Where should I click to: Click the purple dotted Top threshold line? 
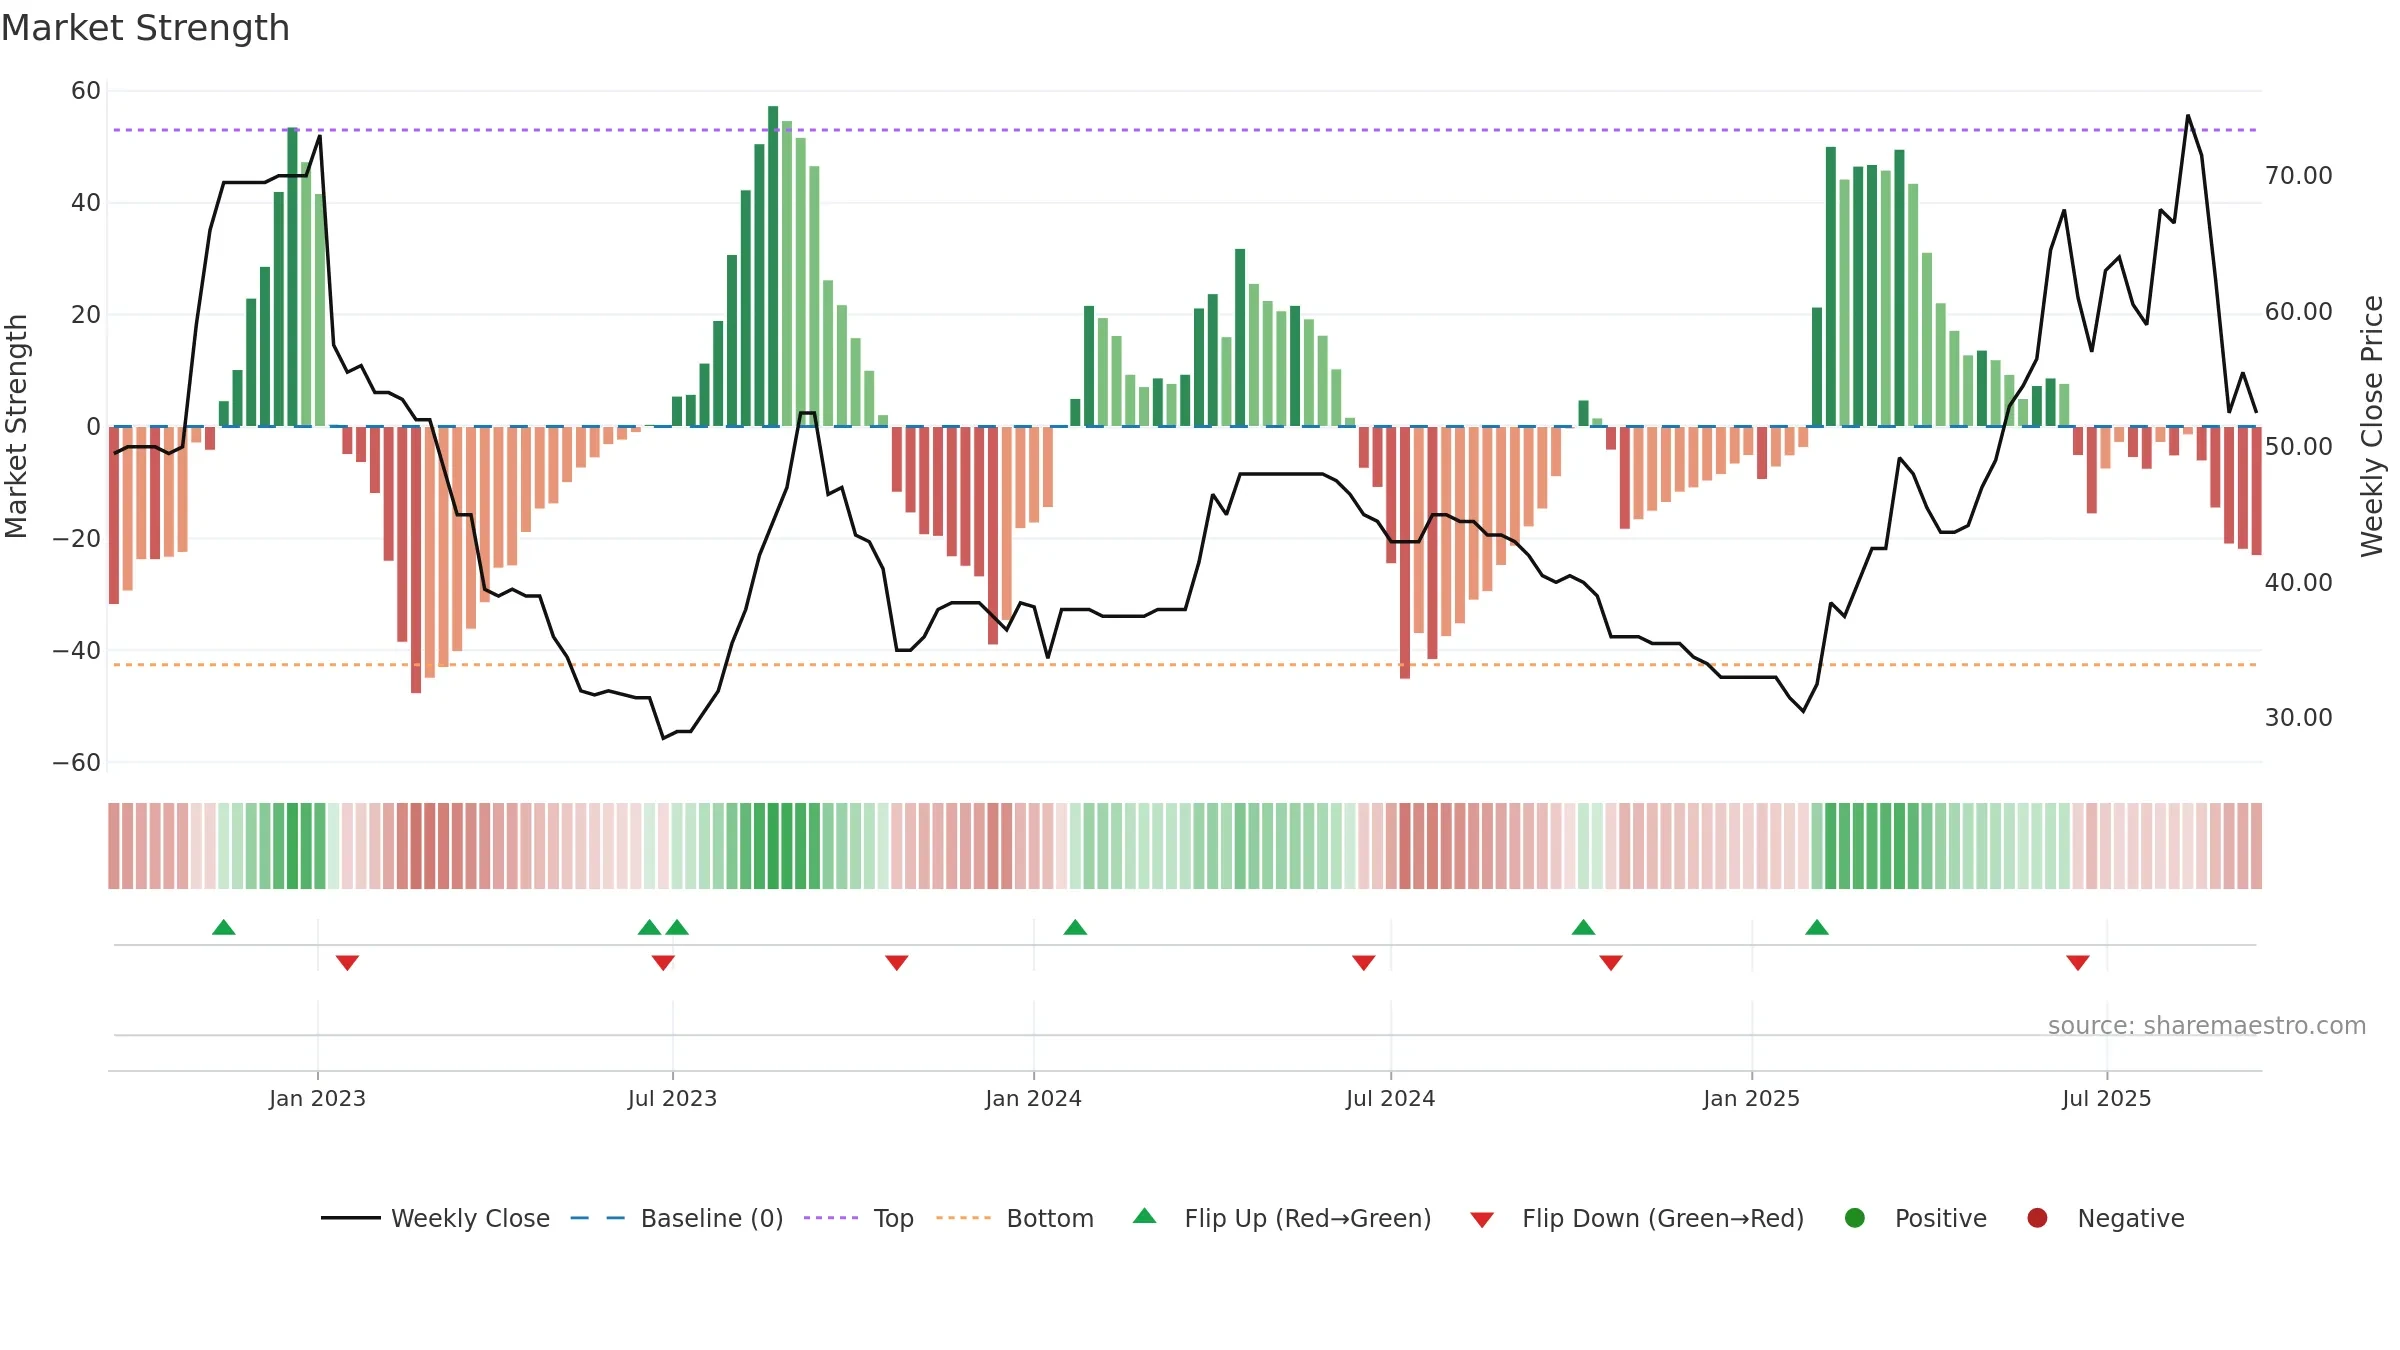pos(1185,130)
